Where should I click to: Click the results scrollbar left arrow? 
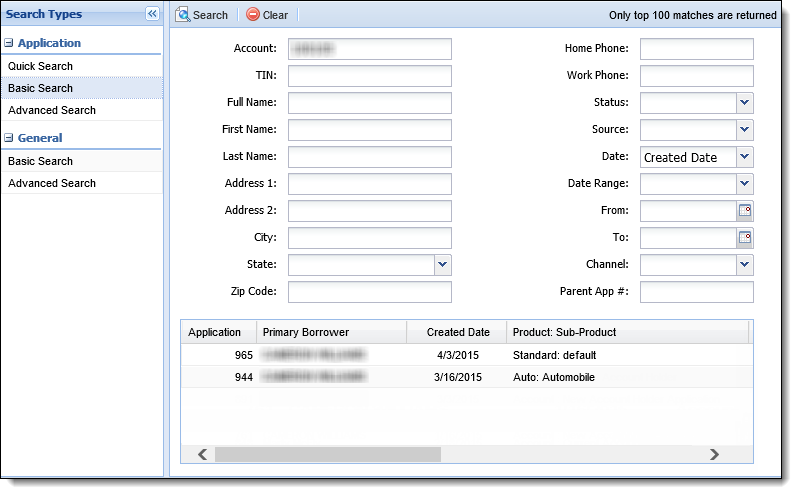[202, 454]
